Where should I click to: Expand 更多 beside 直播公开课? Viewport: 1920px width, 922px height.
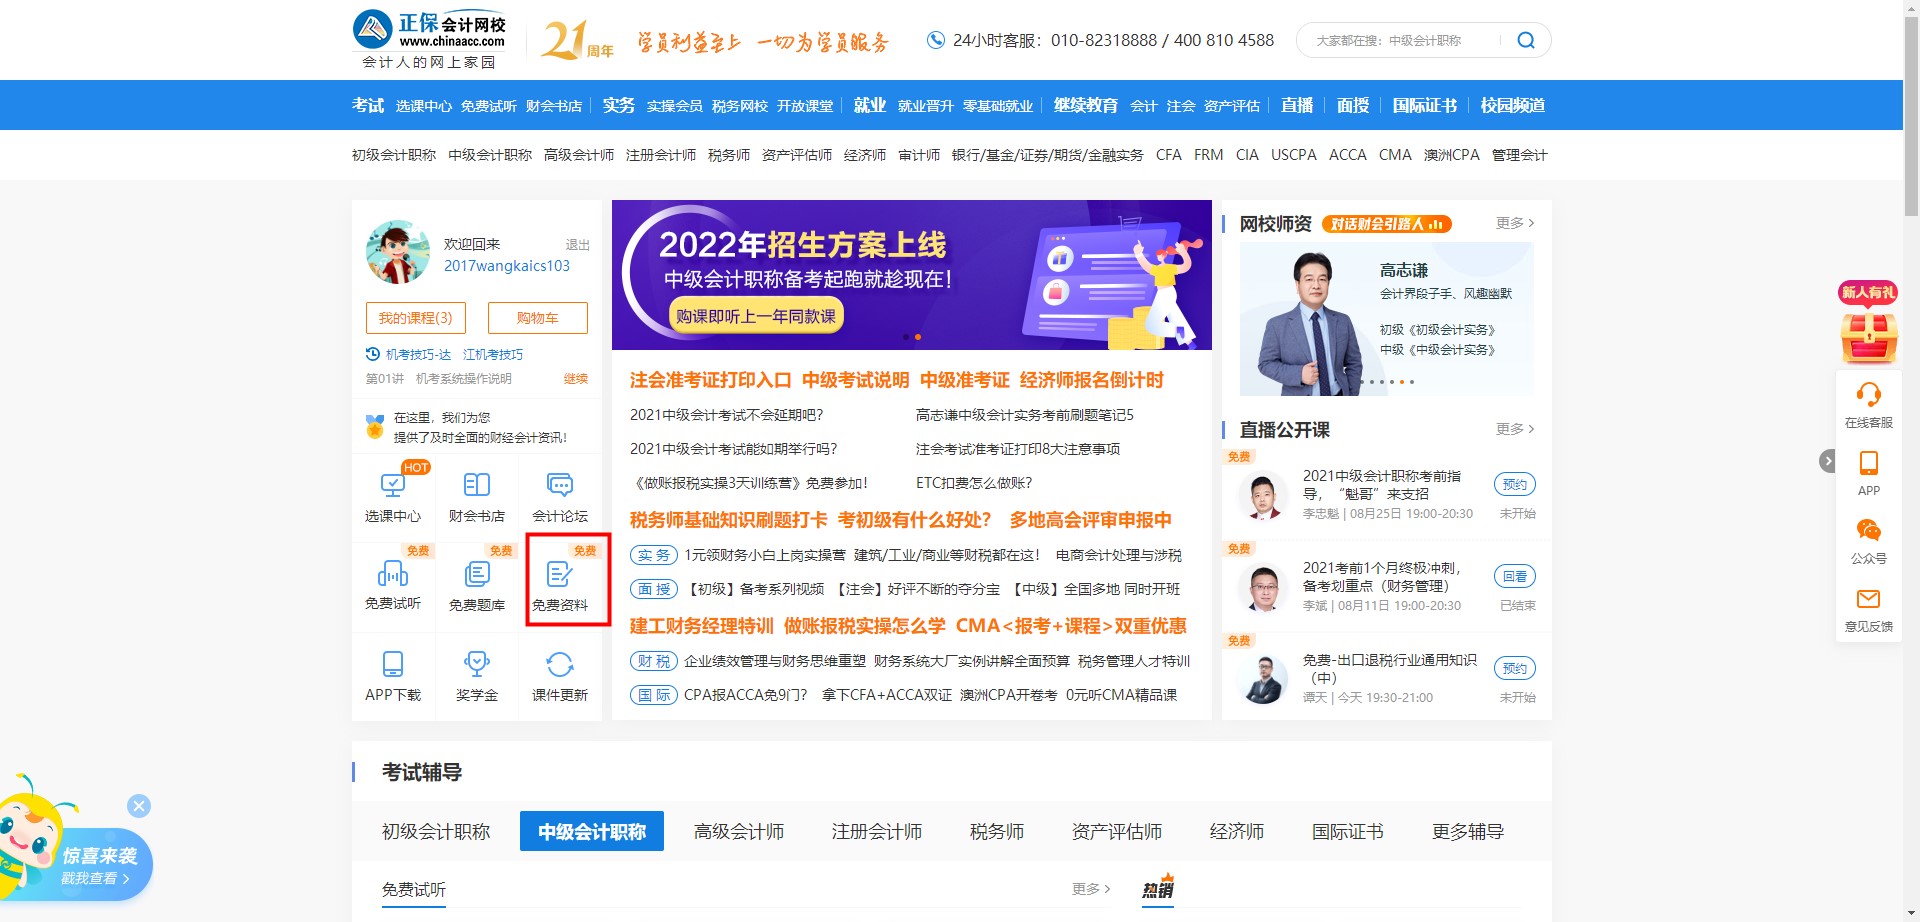[1512, 429]
